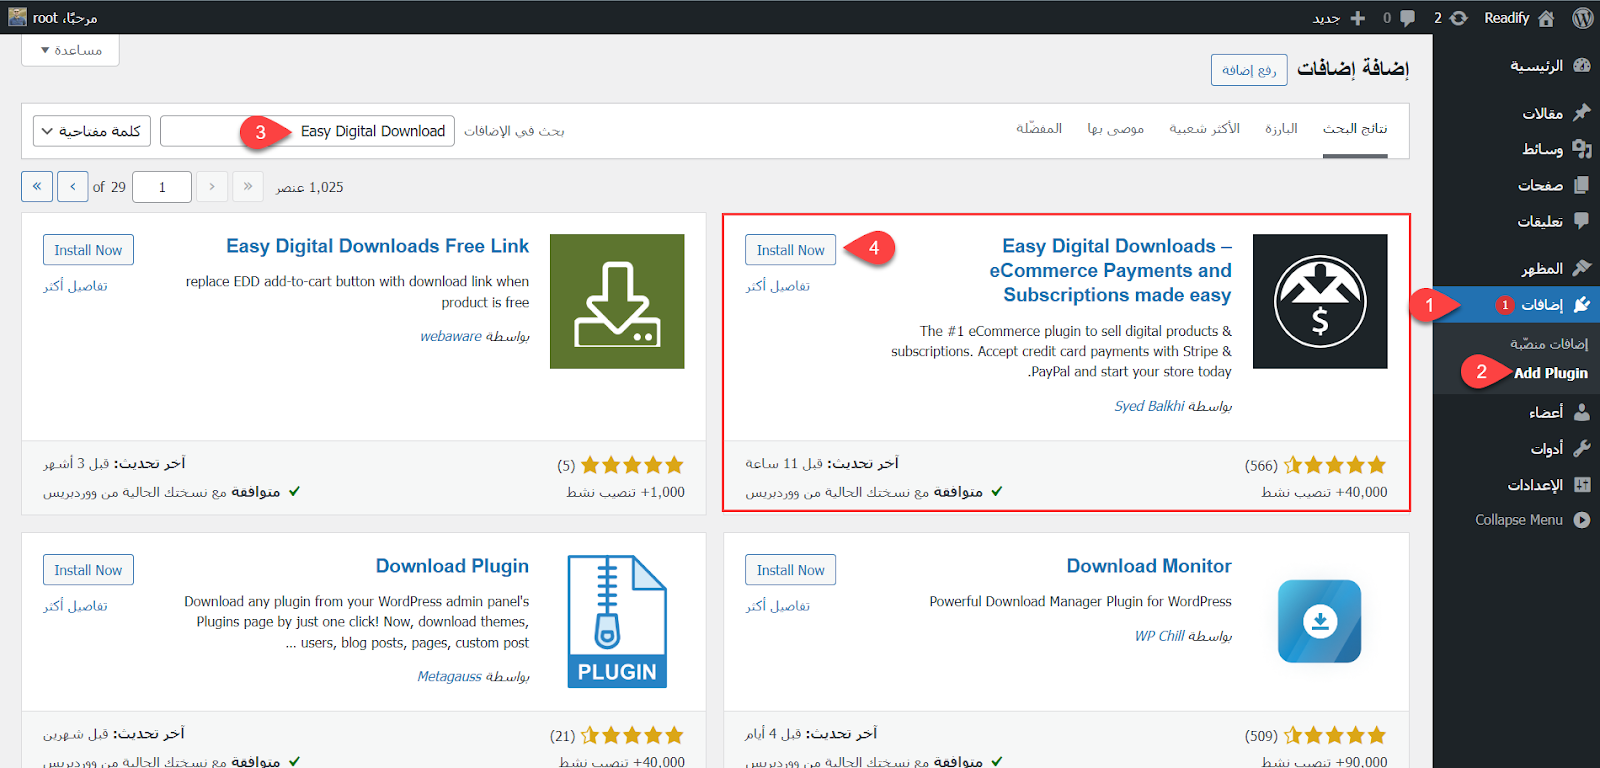Open Download Plugin title link
Image resolution: width=1600 pixels, height=768 pixels.
[x=452, y=566]
